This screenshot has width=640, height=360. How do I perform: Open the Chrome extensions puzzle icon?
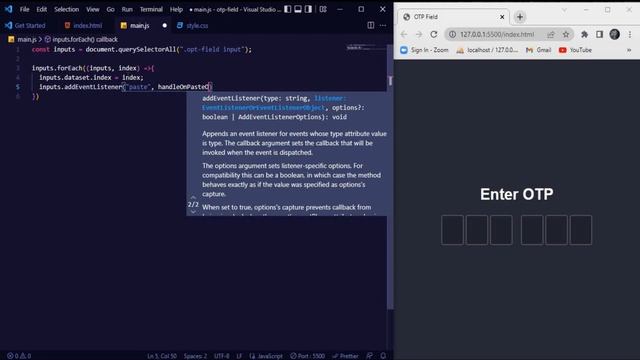(x=584, y=34)
